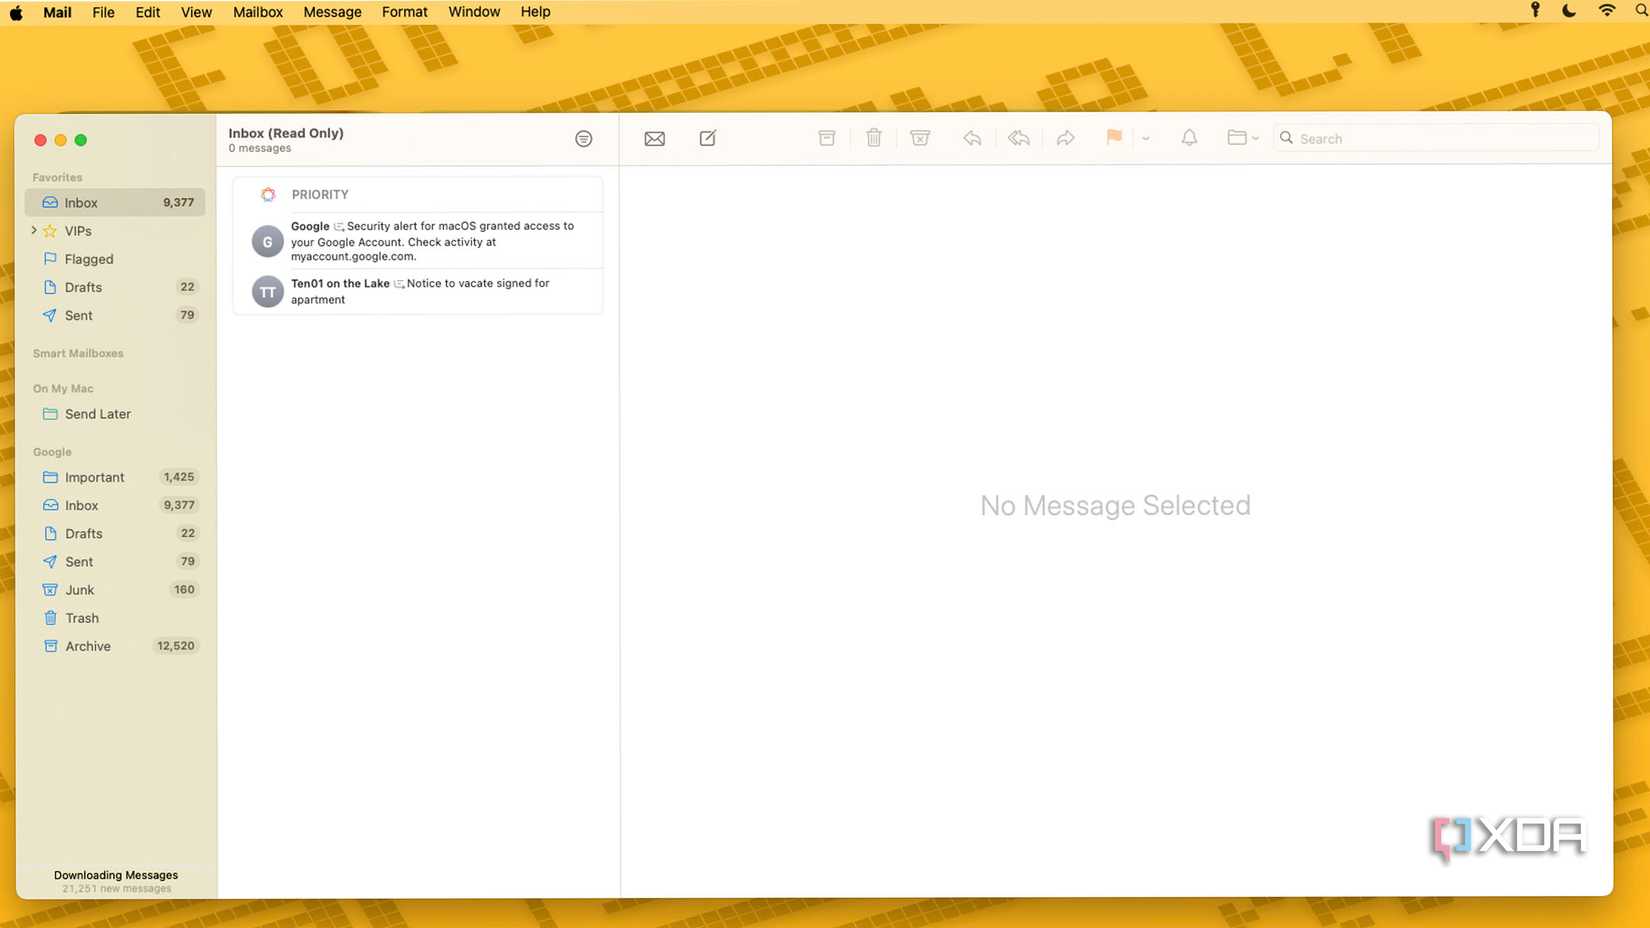Select Inbox under Google account
The height and width of the screenshot is (928, 1650).
pos(115,505)
